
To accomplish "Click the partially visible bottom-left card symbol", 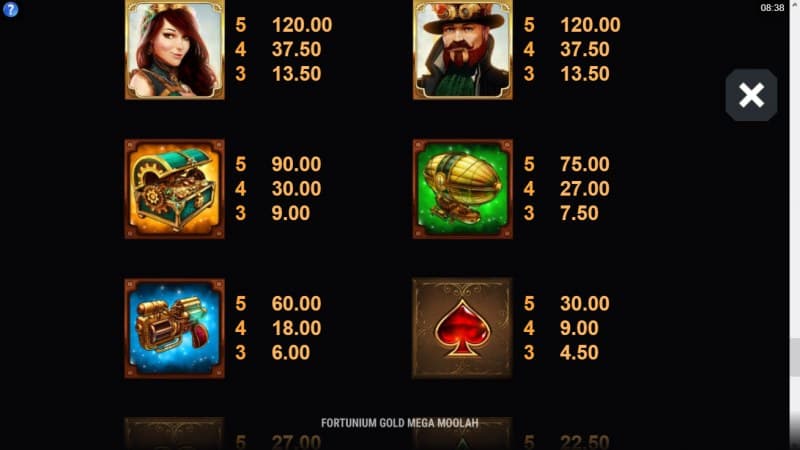I will click(x=174, y=434).
